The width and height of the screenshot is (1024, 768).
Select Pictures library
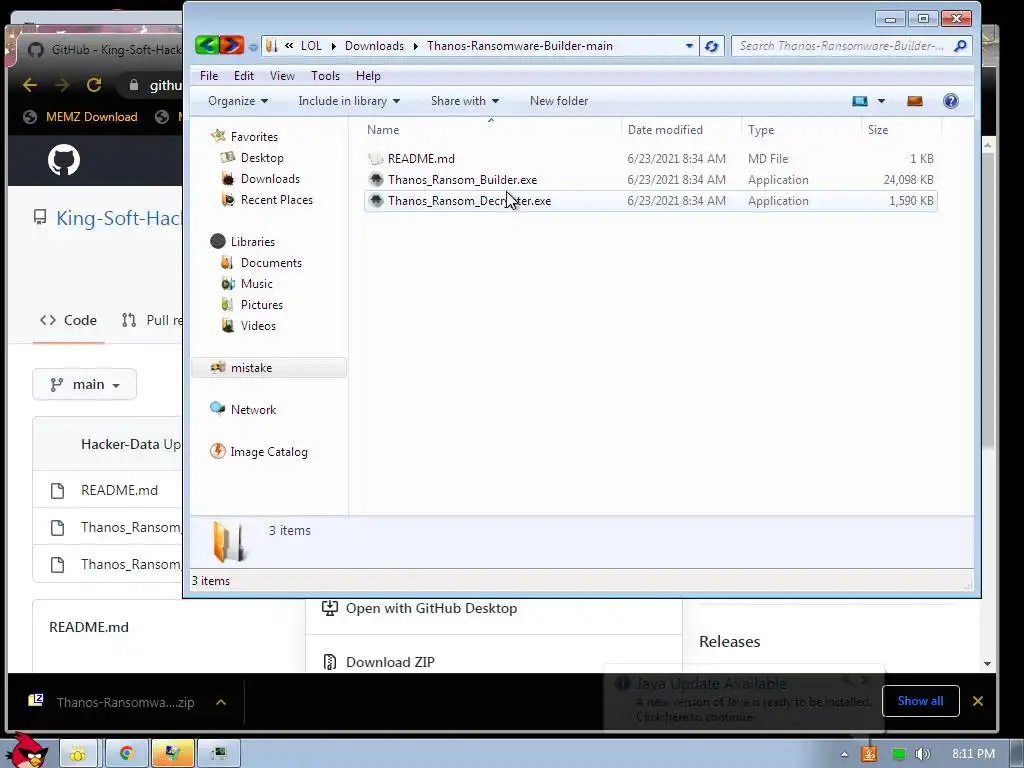click(x=262, y=304)
